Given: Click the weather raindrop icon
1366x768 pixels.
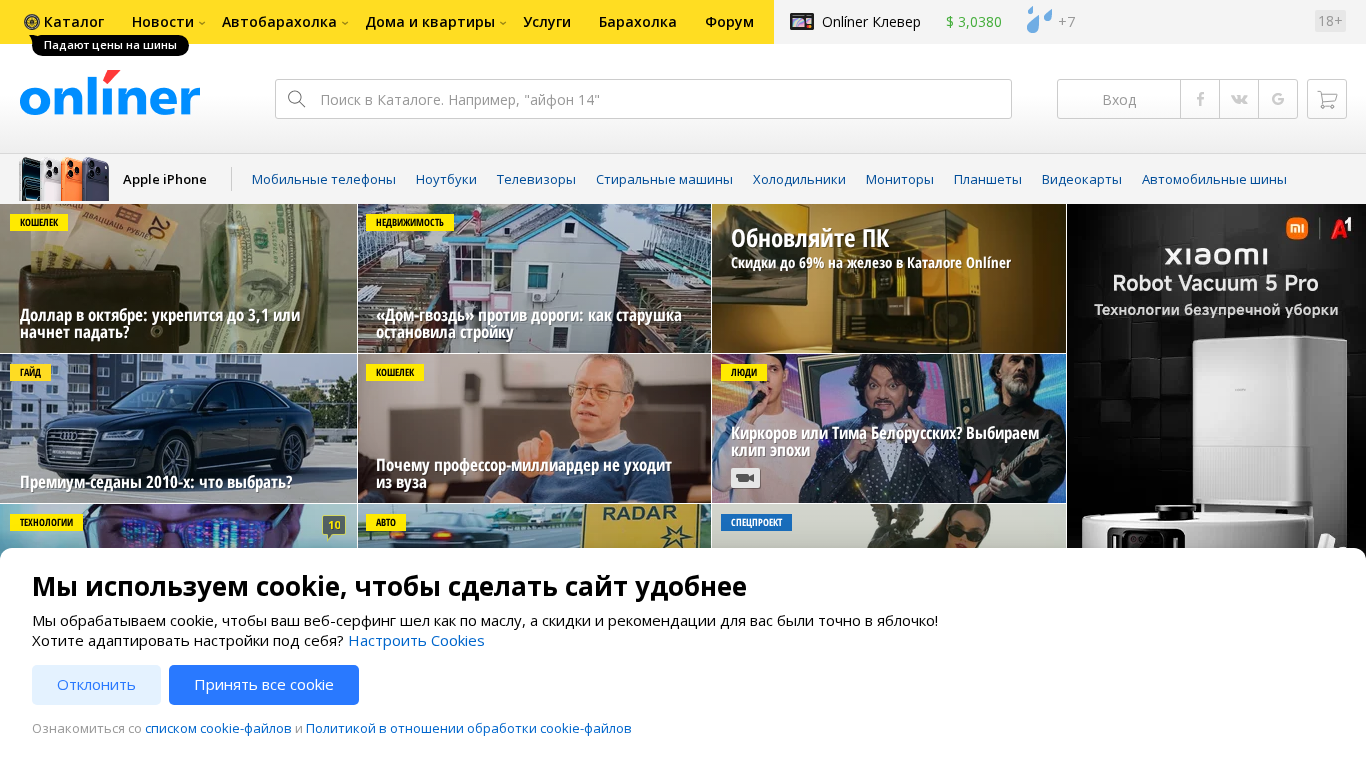Looking at the screenshot, I should [x=1039, y=20].
